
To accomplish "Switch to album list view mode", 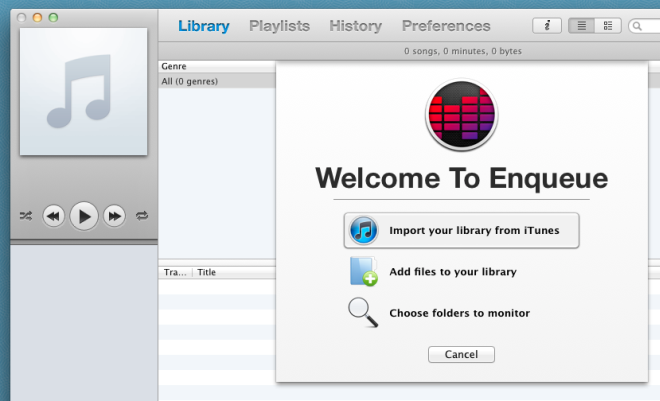I will click(608, 26).
